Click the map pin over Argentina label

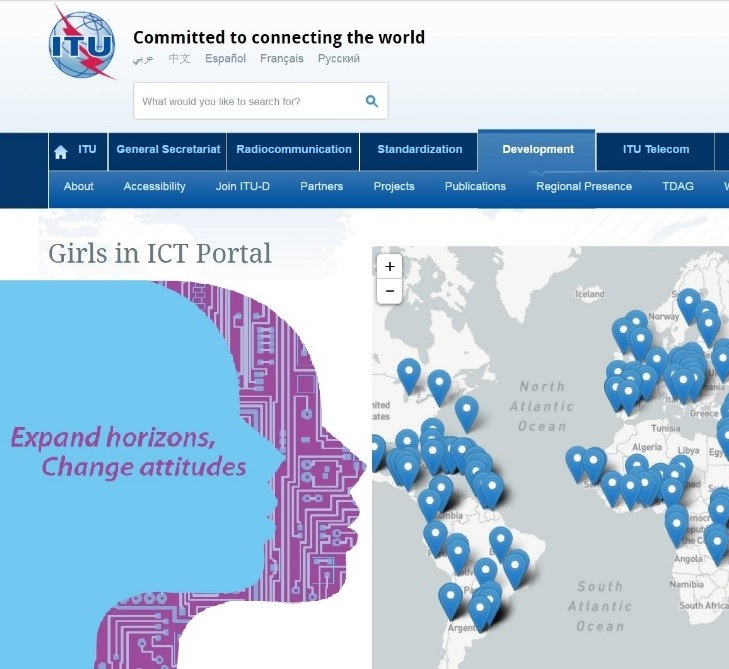coord(480,612)
